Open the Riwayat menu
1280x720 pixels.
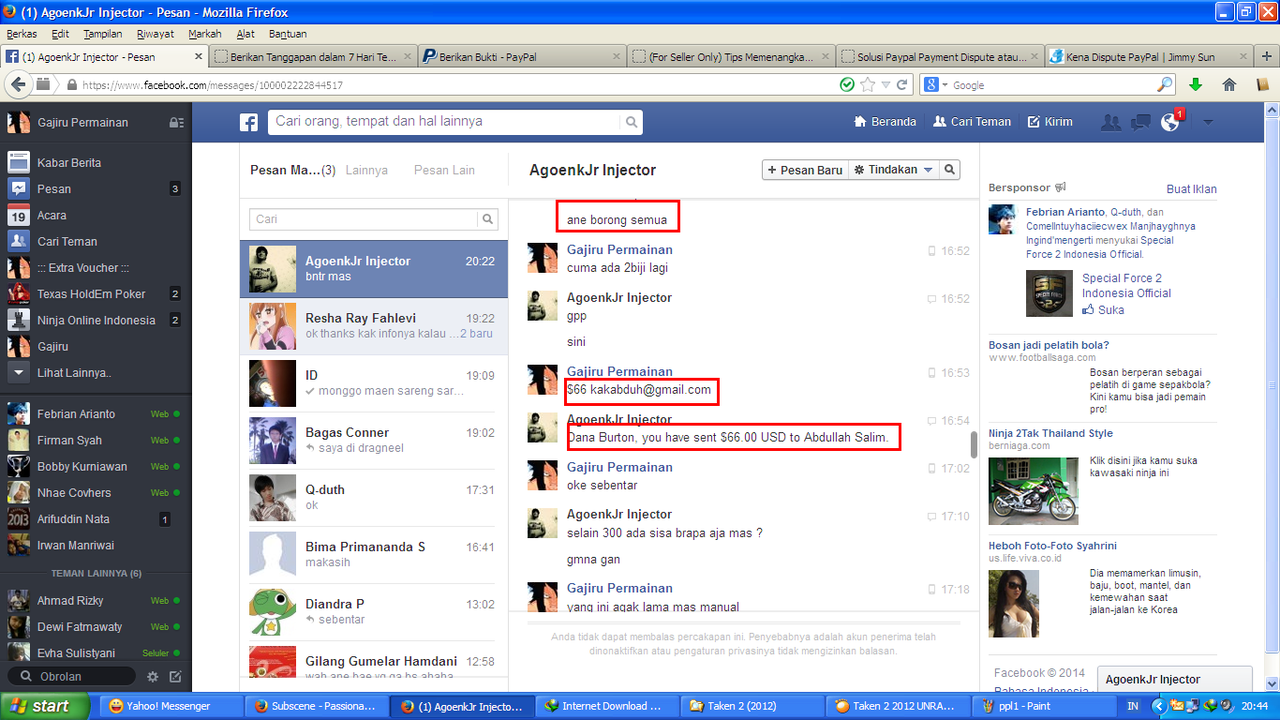pyautogui.click(x=154, y=34)
